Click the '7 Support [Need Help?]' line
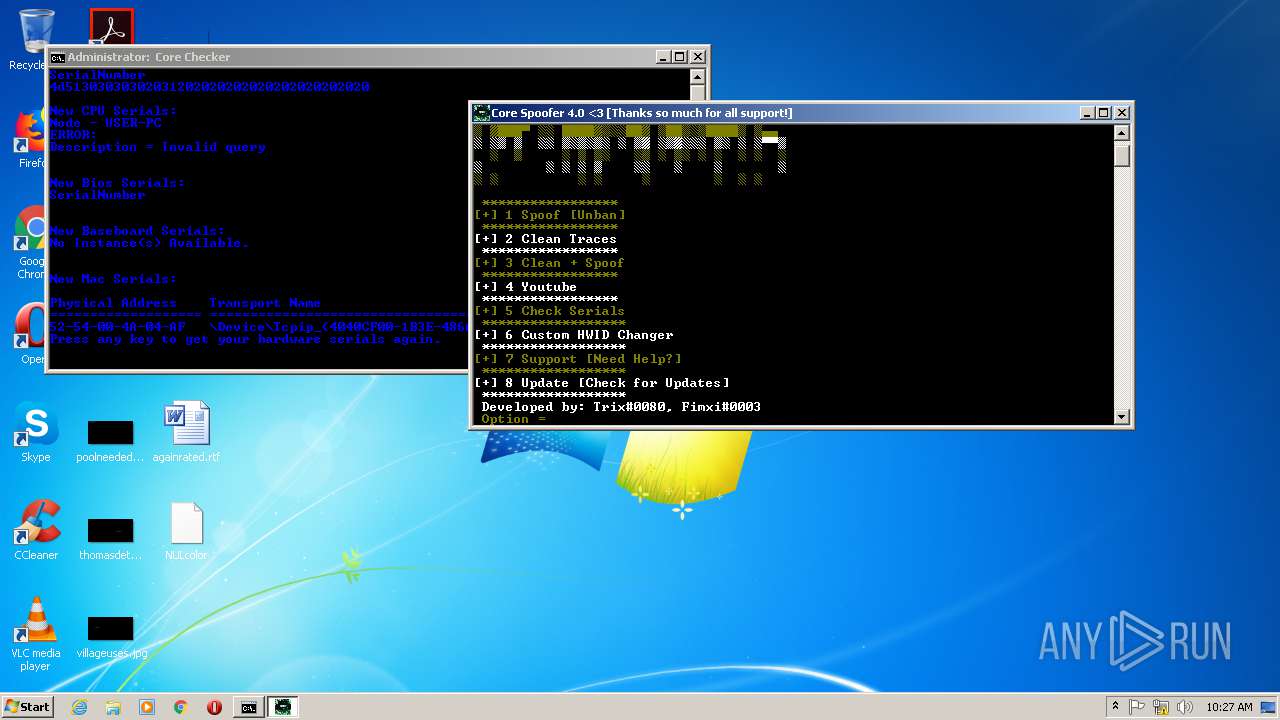Viewport: 1280px width, 720px height. click(x=578, y=359)
